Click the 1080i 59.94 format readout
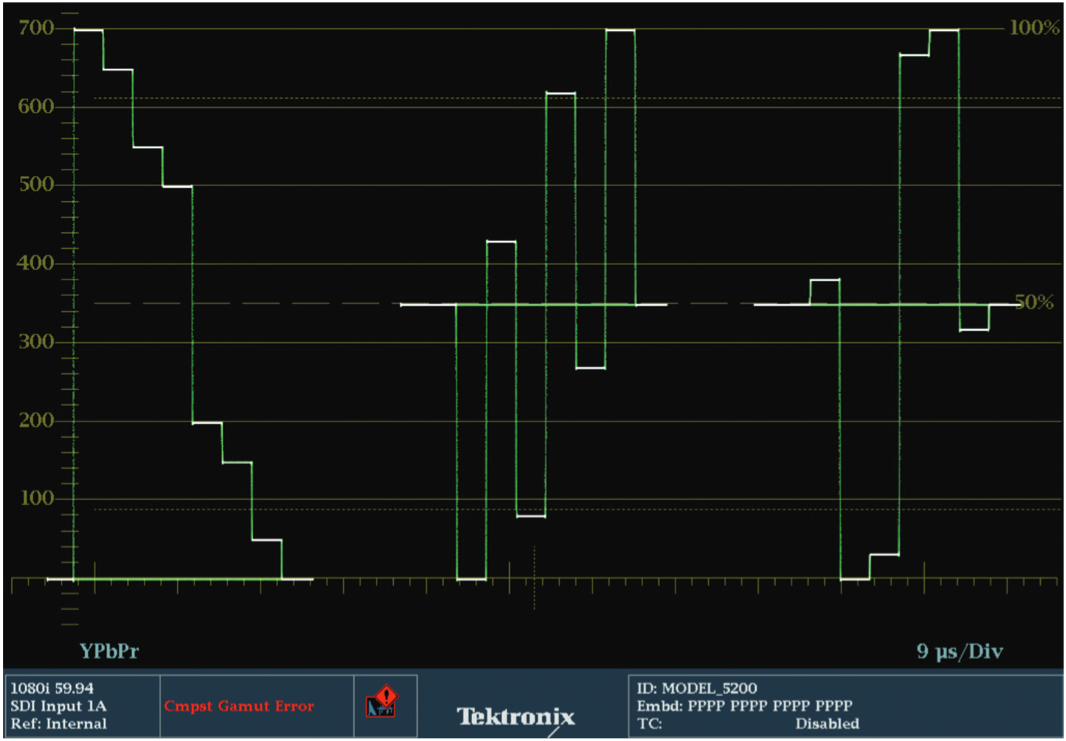This screenshot has width=1066, height=741. (x=52, y=689)
